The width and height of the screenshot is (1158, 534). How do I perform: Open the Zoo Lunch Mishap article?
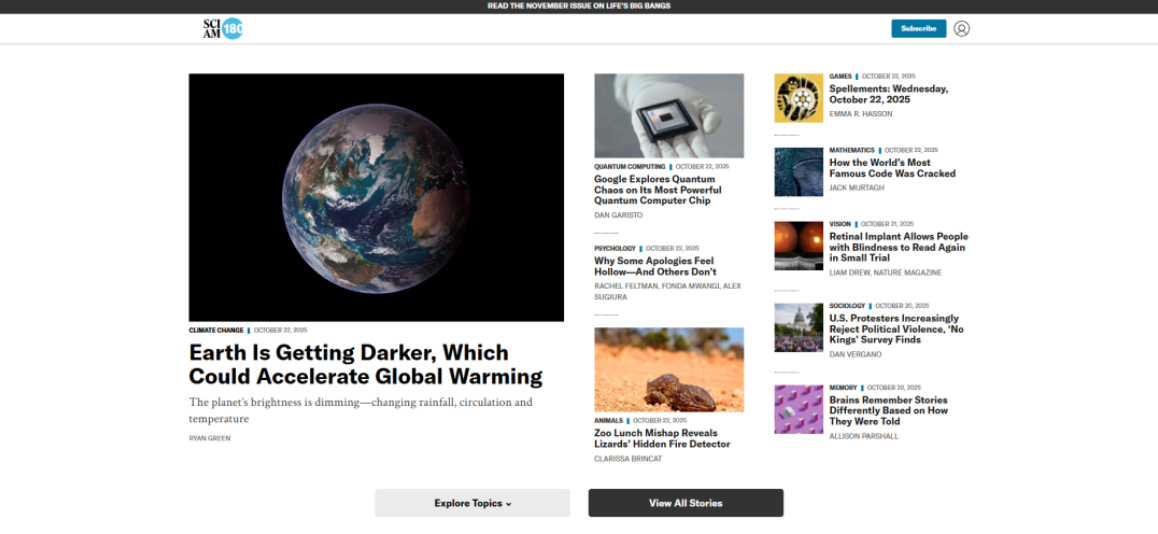(x=662, y=438)
